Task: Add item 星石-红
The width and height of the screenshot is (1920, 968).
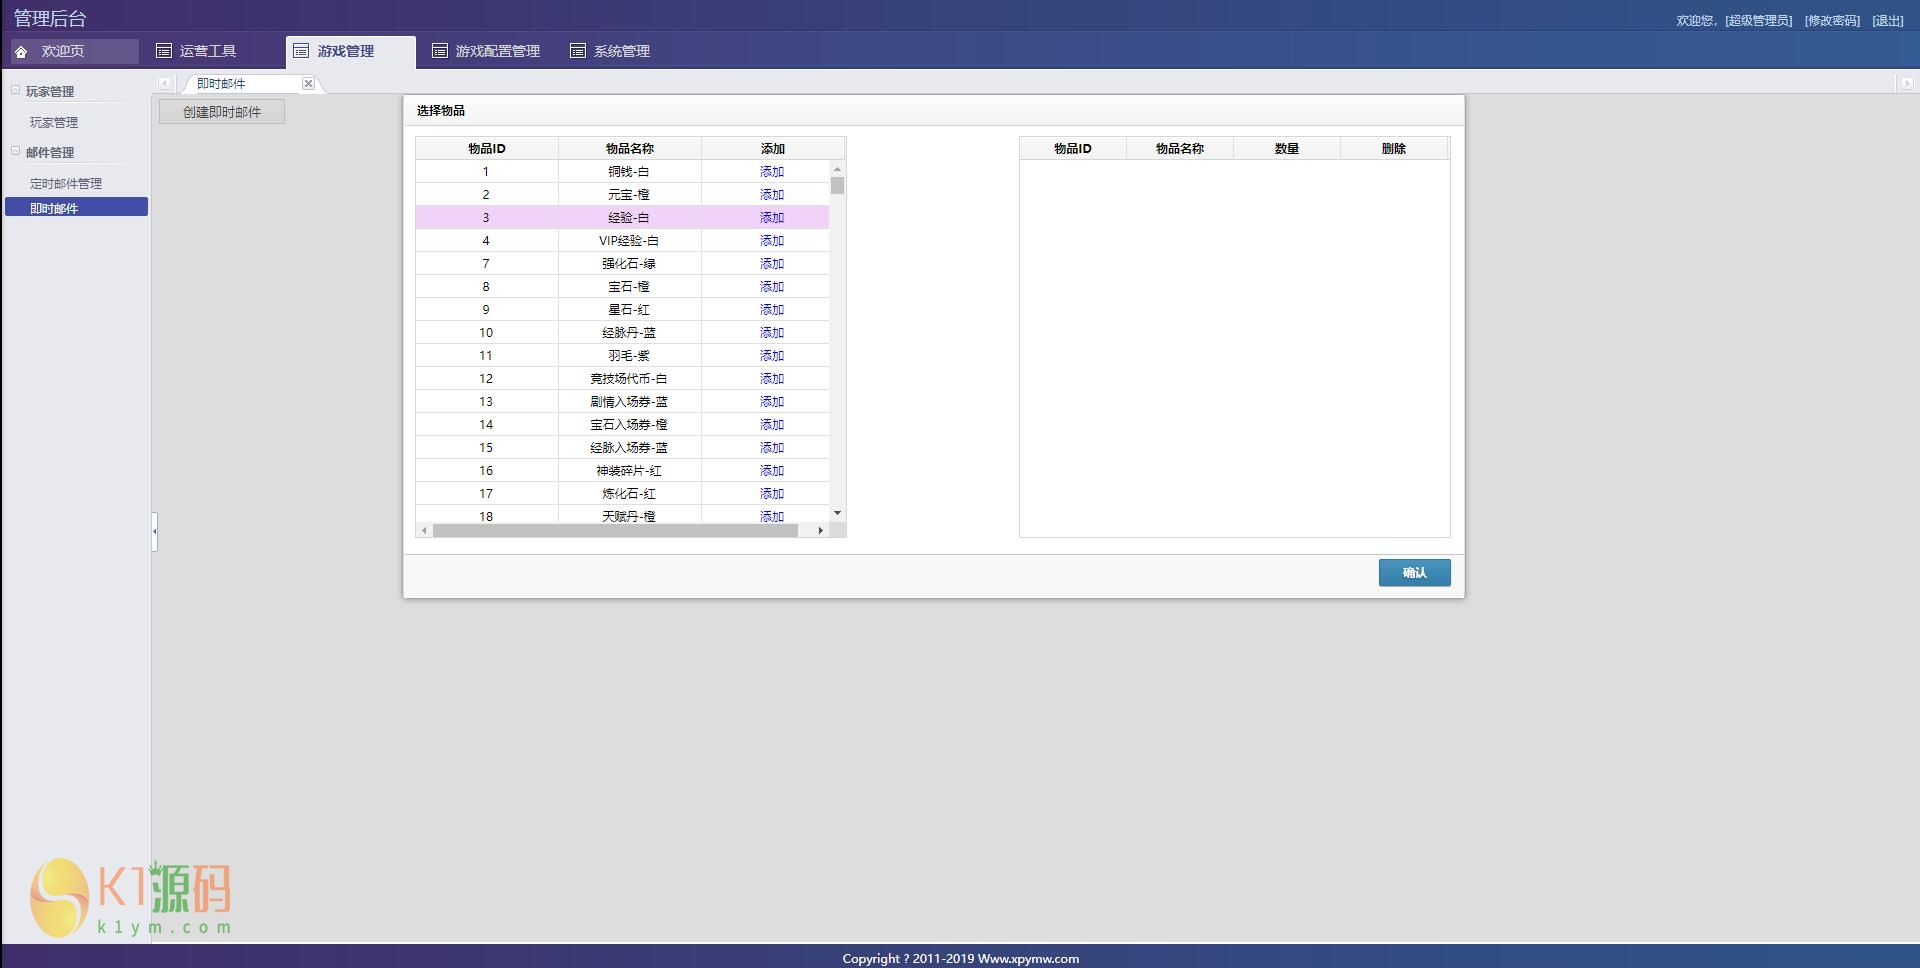Action: [x=772, y=310]
